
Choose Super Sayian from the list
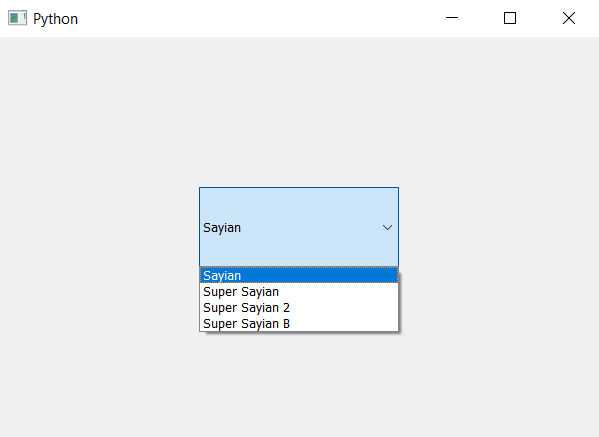(x=299, y=291)
